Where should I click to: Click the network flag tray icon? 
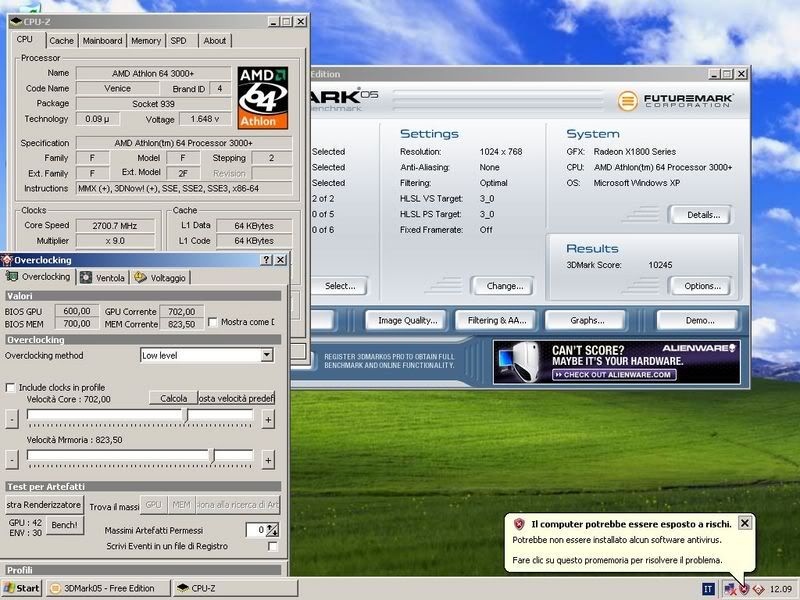click(730, 589)
